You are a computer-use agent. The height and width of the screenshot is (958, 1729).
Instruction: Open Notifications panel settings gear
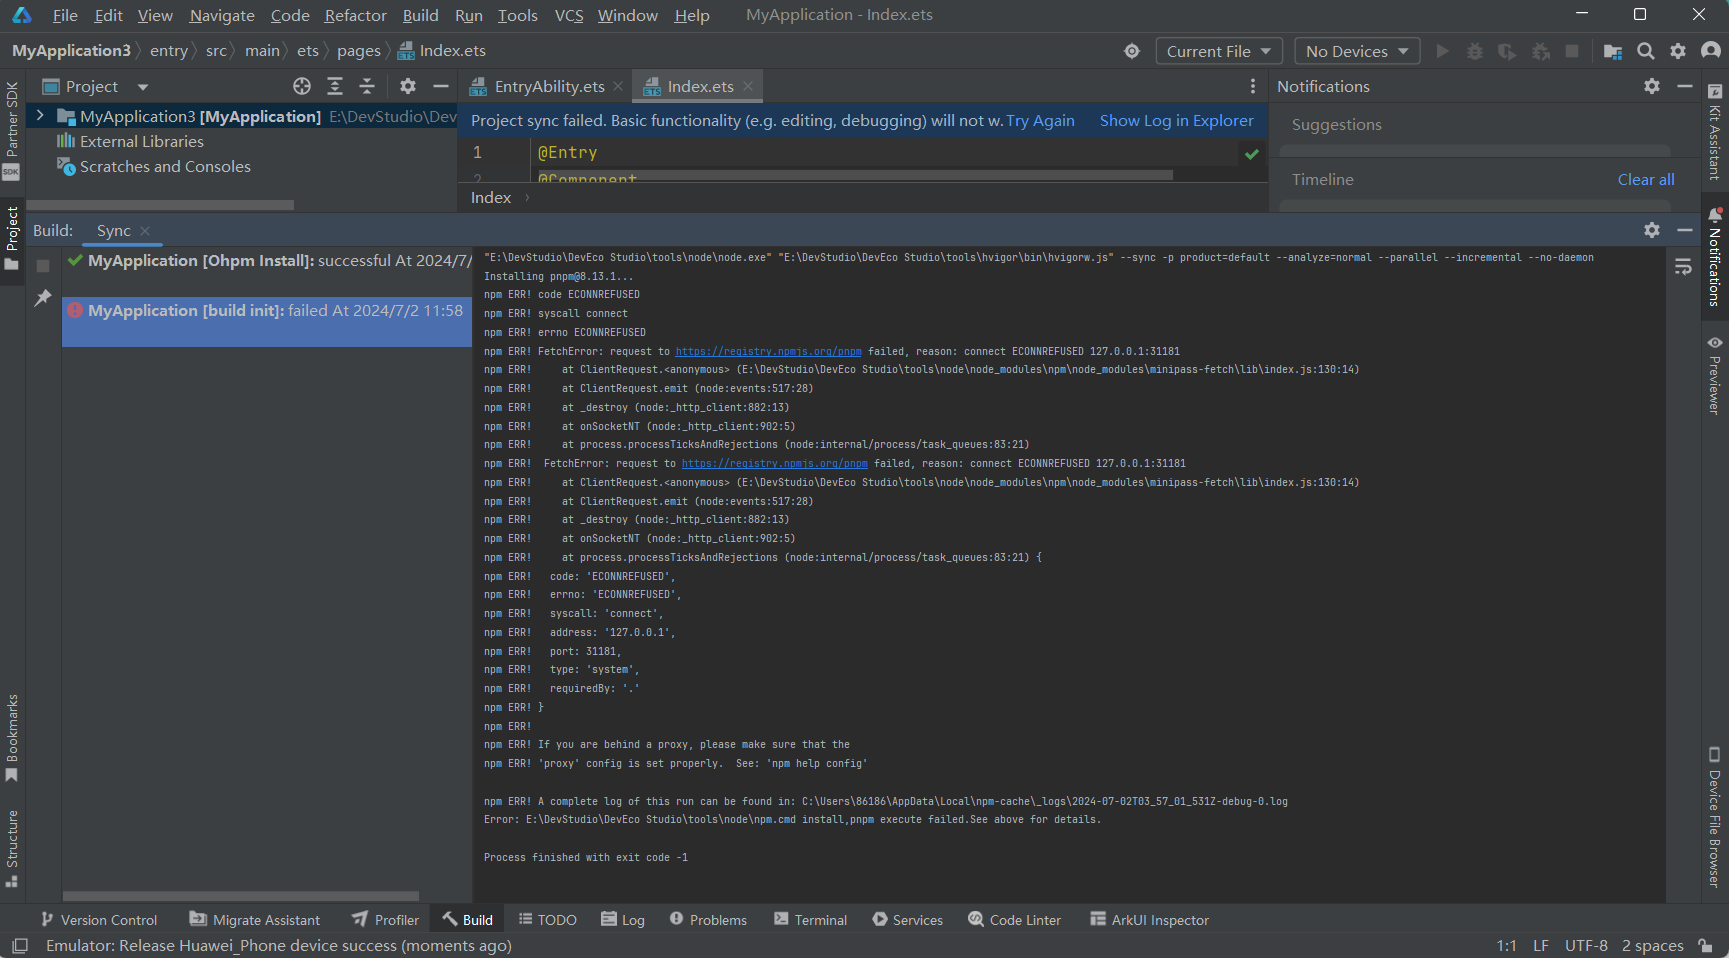(1652, 87)
